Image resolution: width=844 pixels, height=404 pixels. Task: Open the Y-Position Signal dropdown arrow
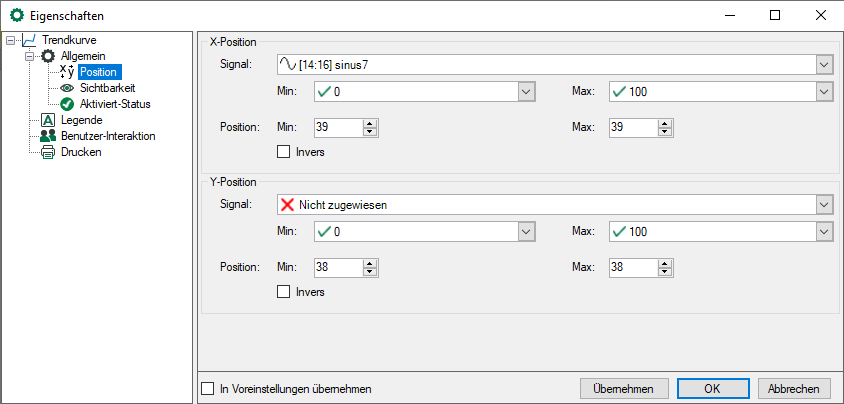pyautogui.click(x=824, y=204)
